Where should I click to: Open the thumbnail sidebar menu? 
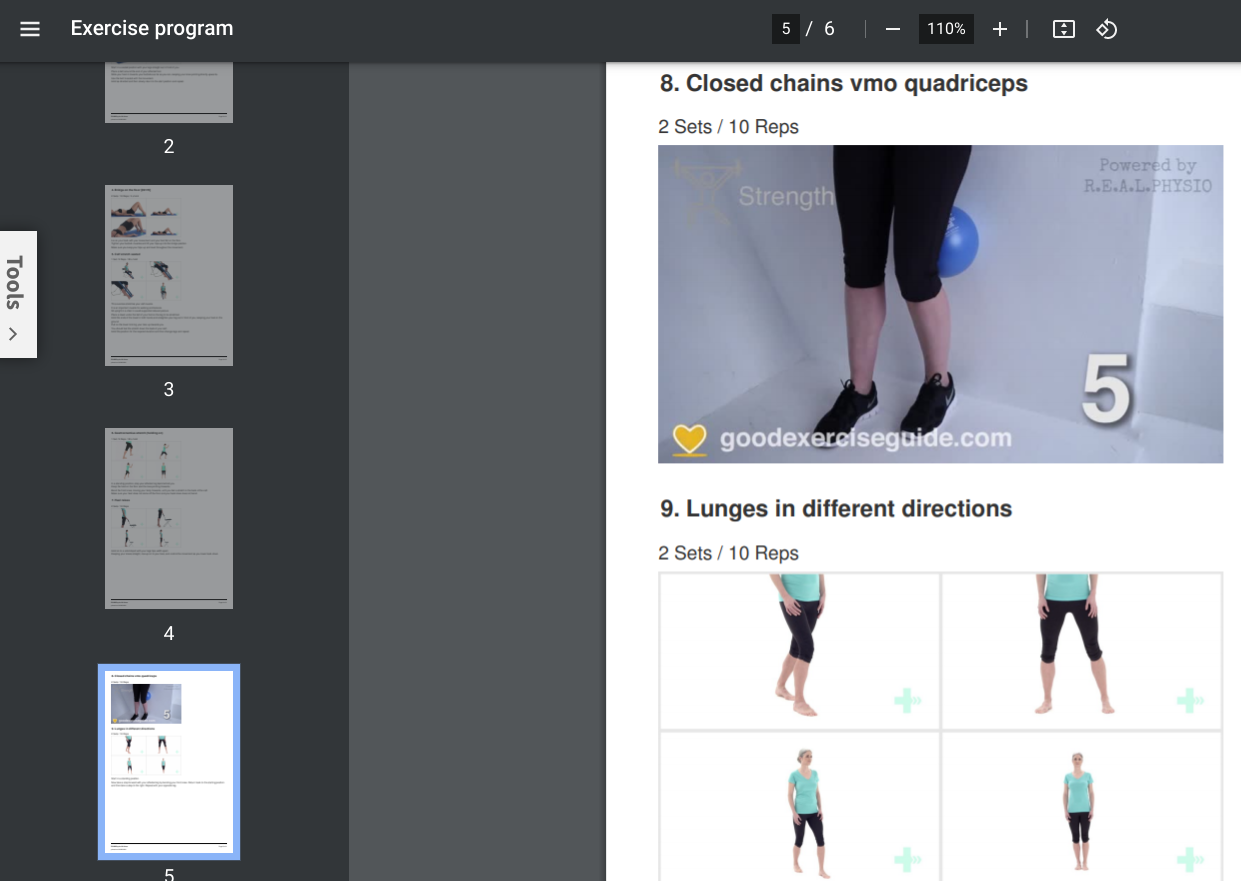point(29,28)
